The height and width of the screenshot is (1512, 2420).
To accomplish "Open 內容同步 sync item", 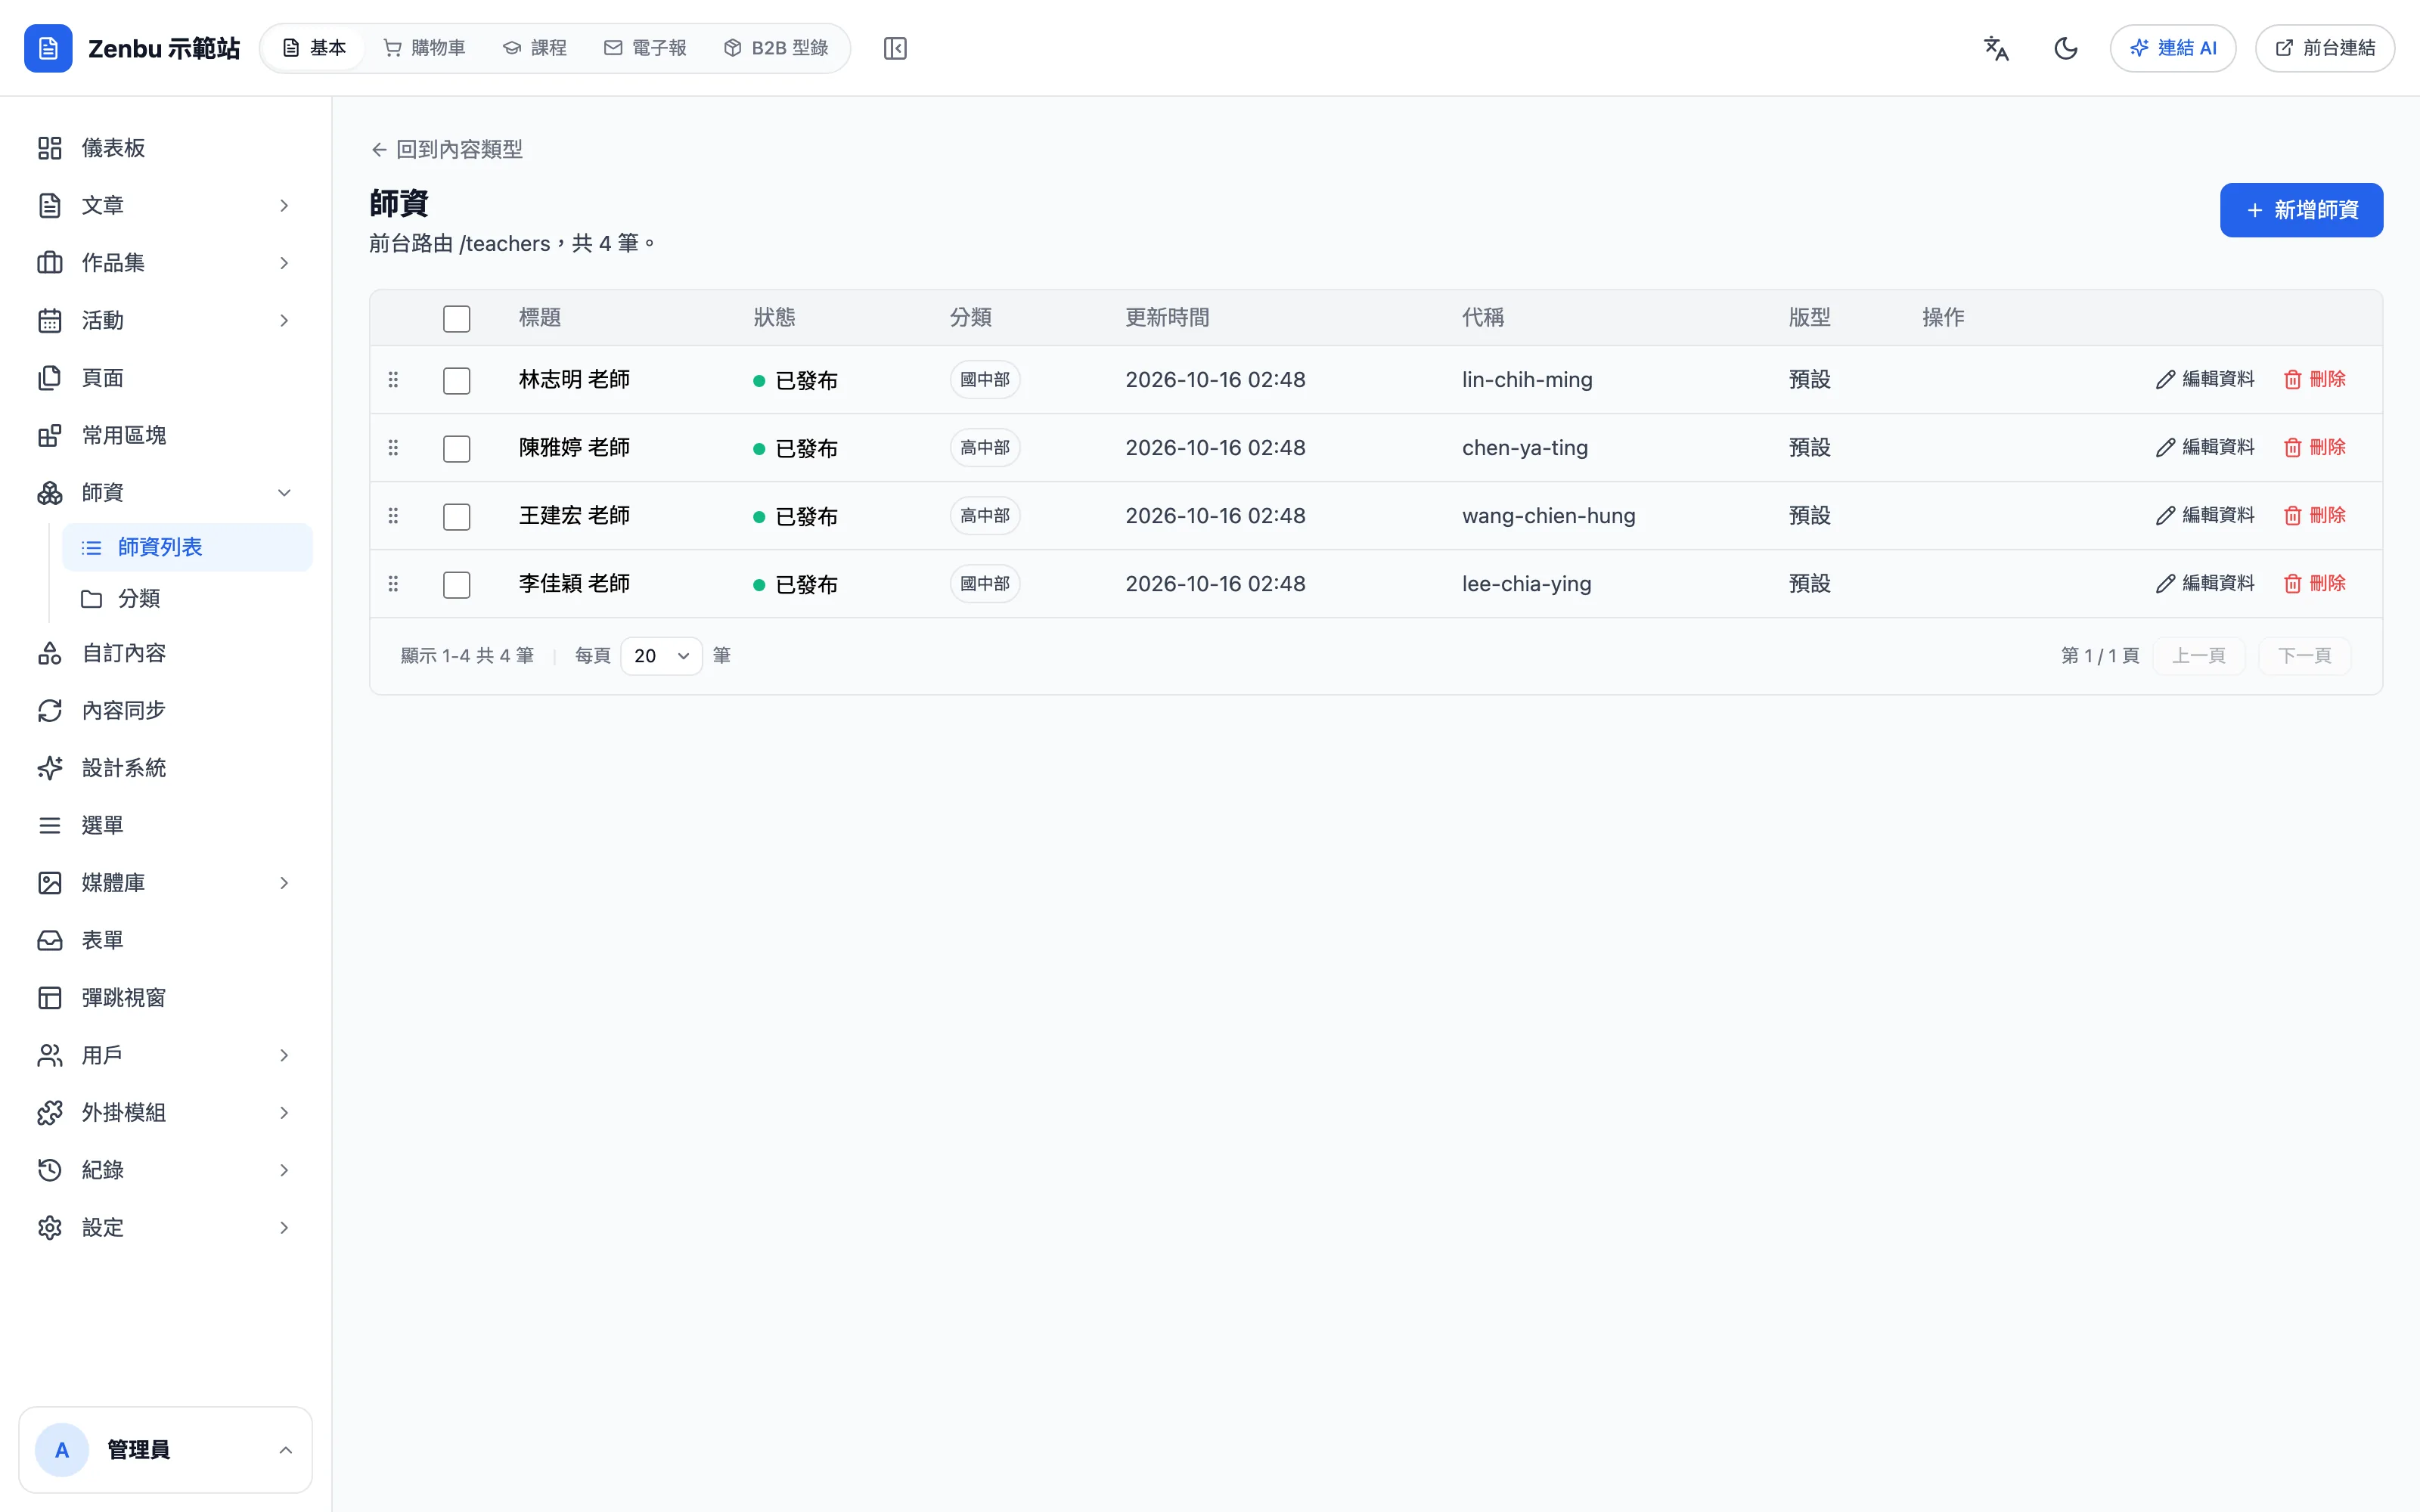I will tap(165, 710).
